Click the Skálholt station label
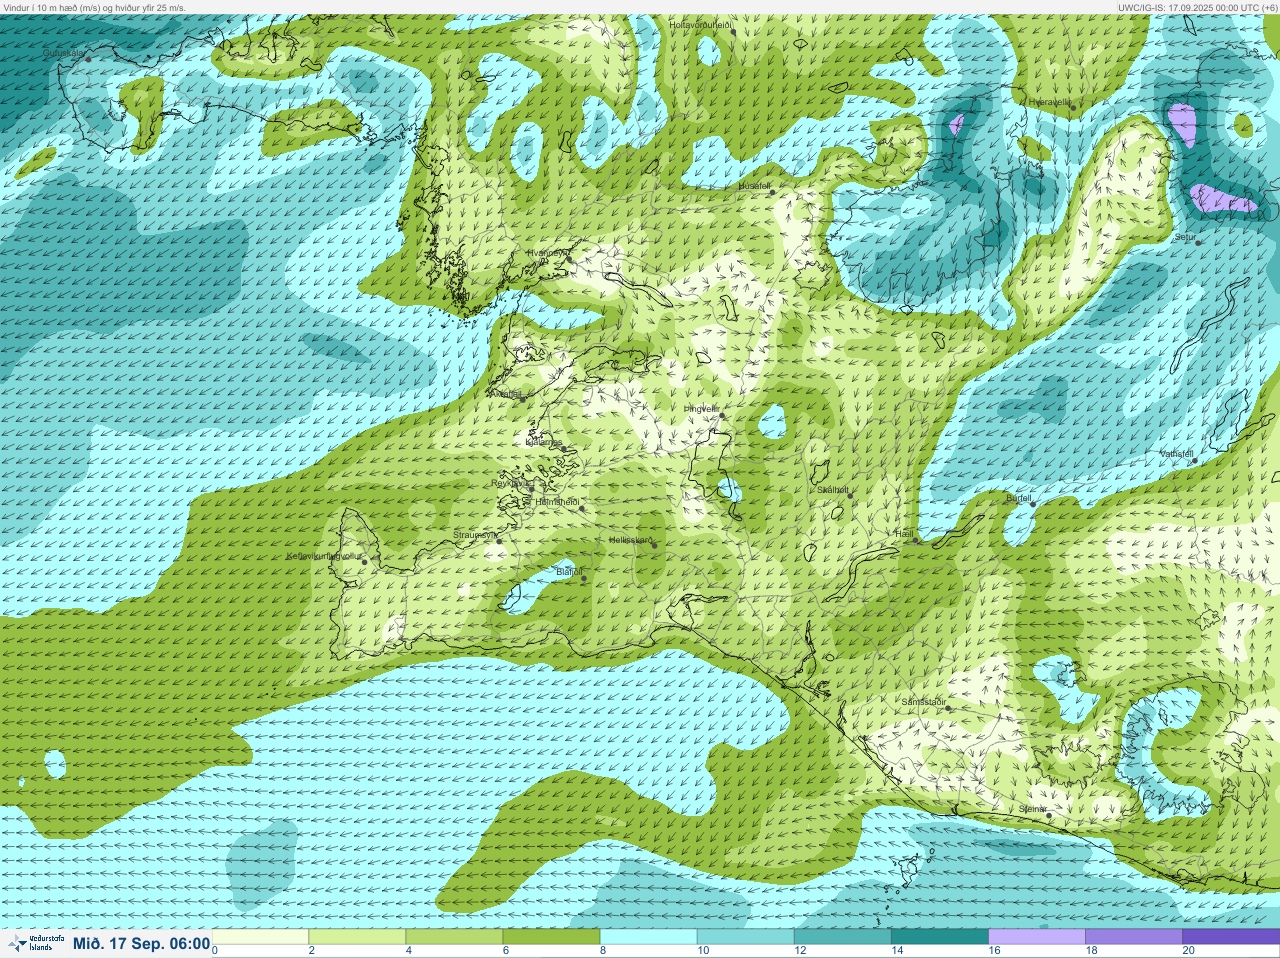Image resolution: width=1280 pixels, height=958 pixels. tap(833, 490)
